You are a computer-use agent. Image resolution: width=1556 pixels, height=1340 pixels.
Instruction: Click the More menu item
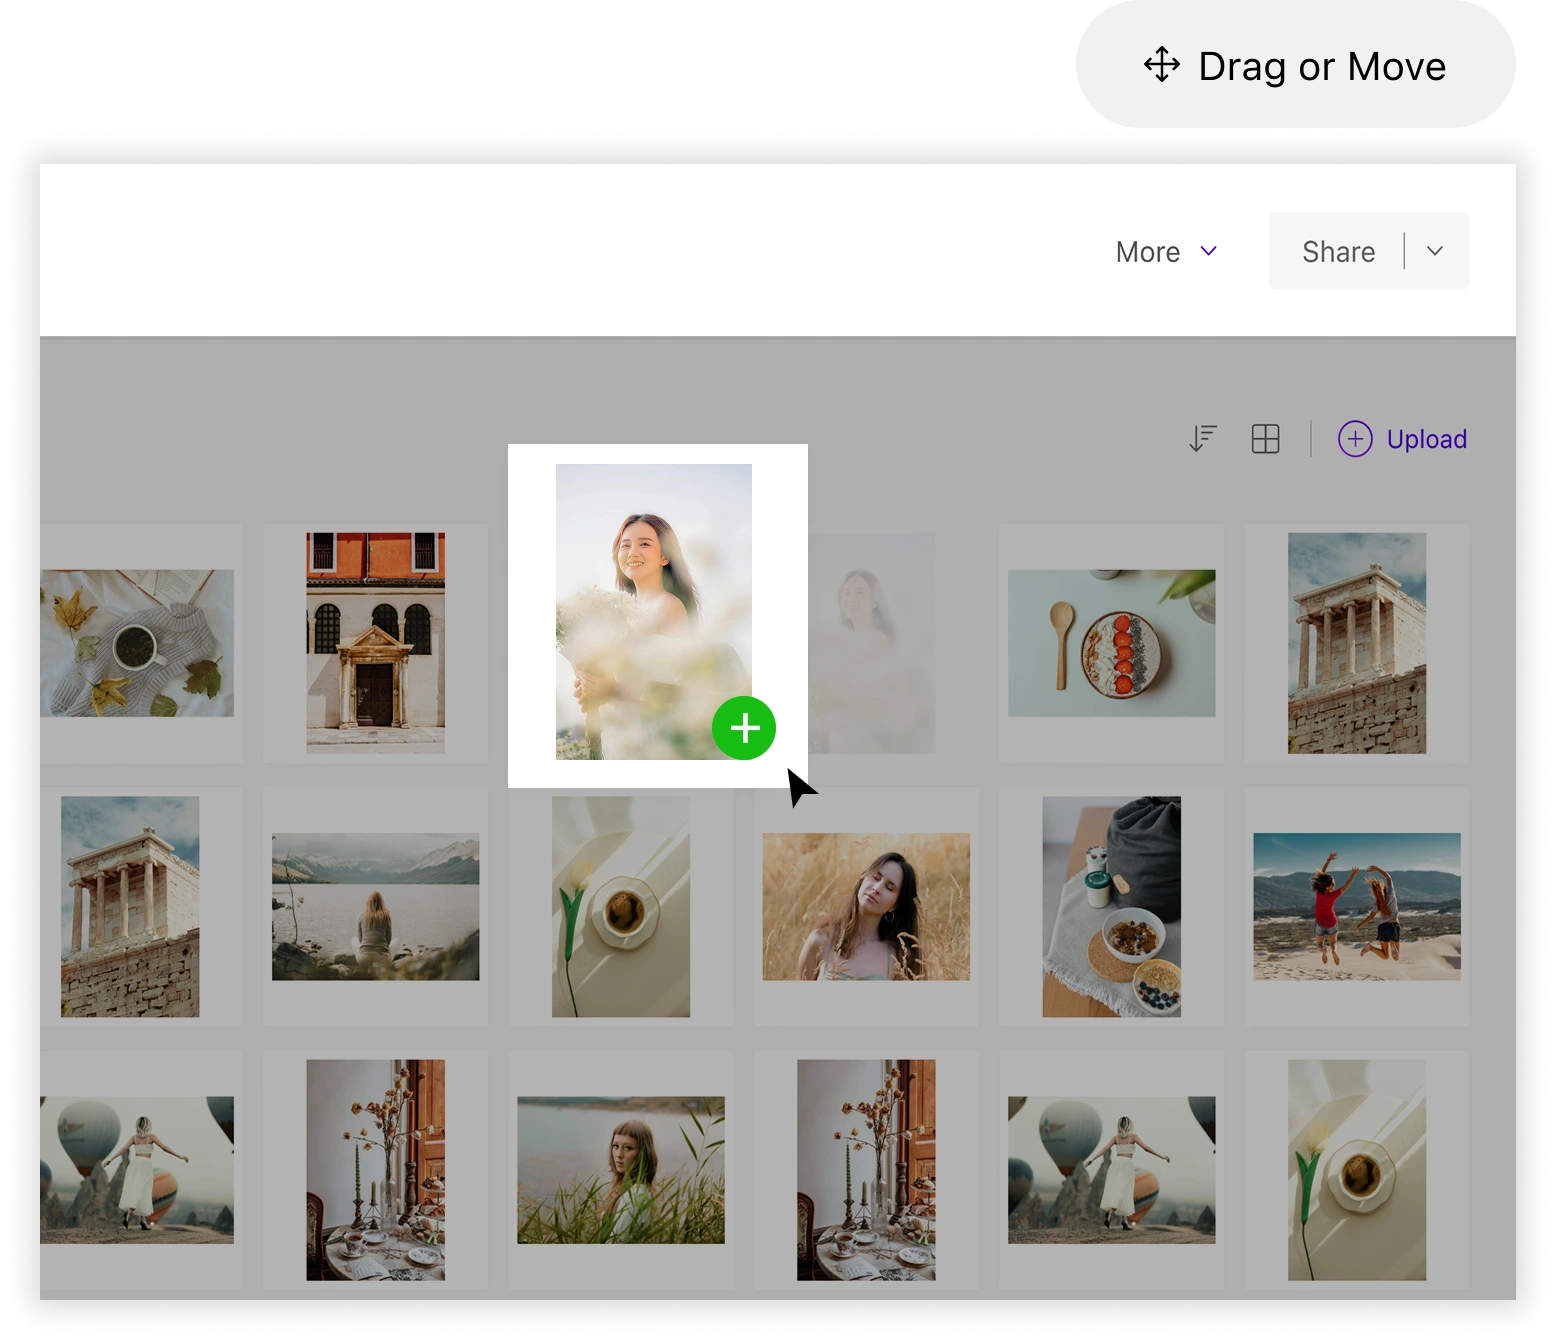tap(1147, 251)
